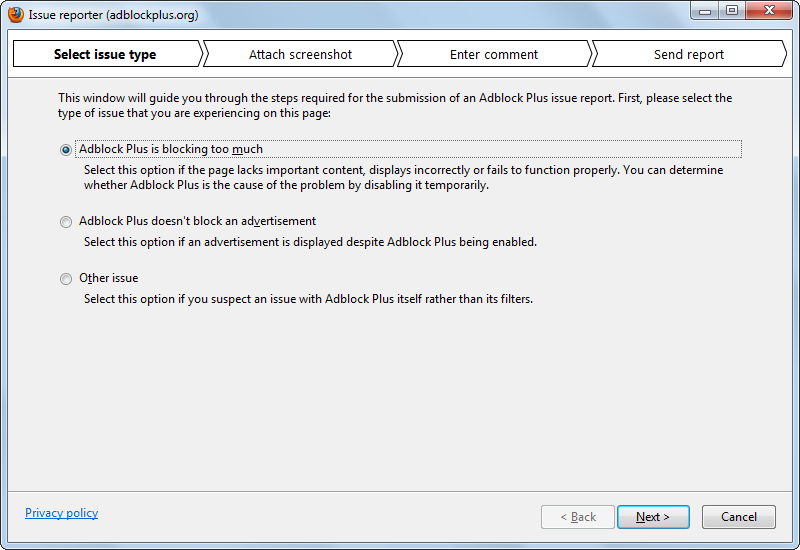Pick the 'Other issue' radio option
Screen dimensions: 800x550
point(66,279)
